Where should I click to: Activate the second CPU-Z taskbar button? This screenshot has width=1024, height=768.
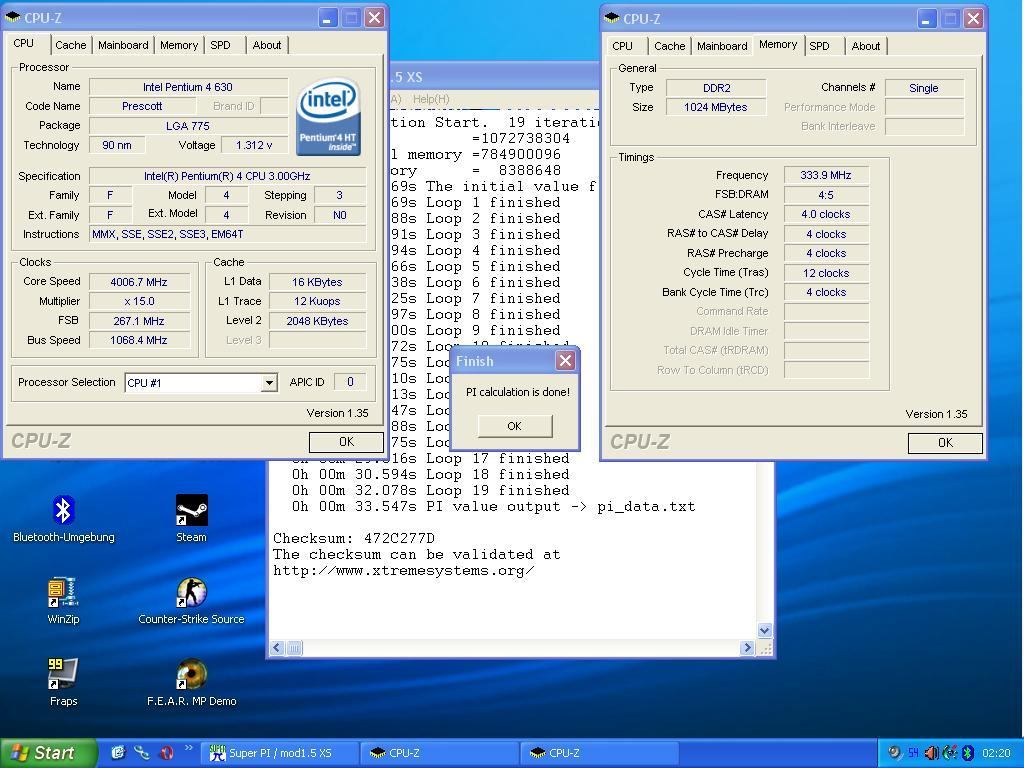pos(599,753)
